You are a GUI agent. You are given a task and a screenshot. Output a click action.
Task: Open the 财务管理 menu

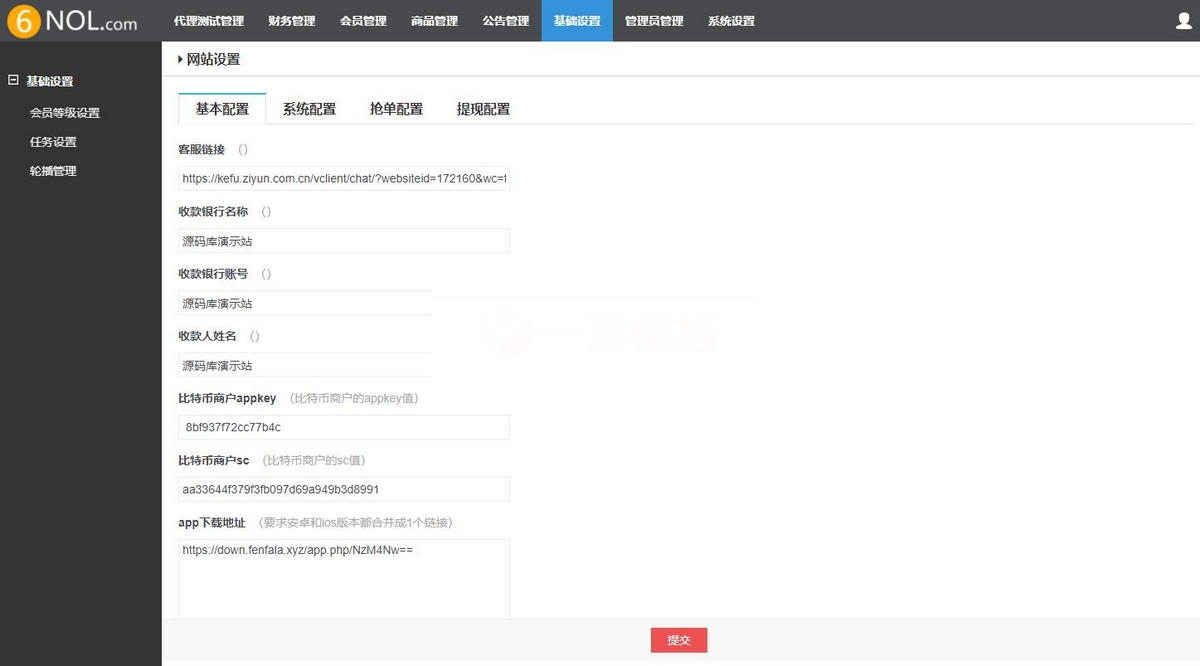point(291,20)
